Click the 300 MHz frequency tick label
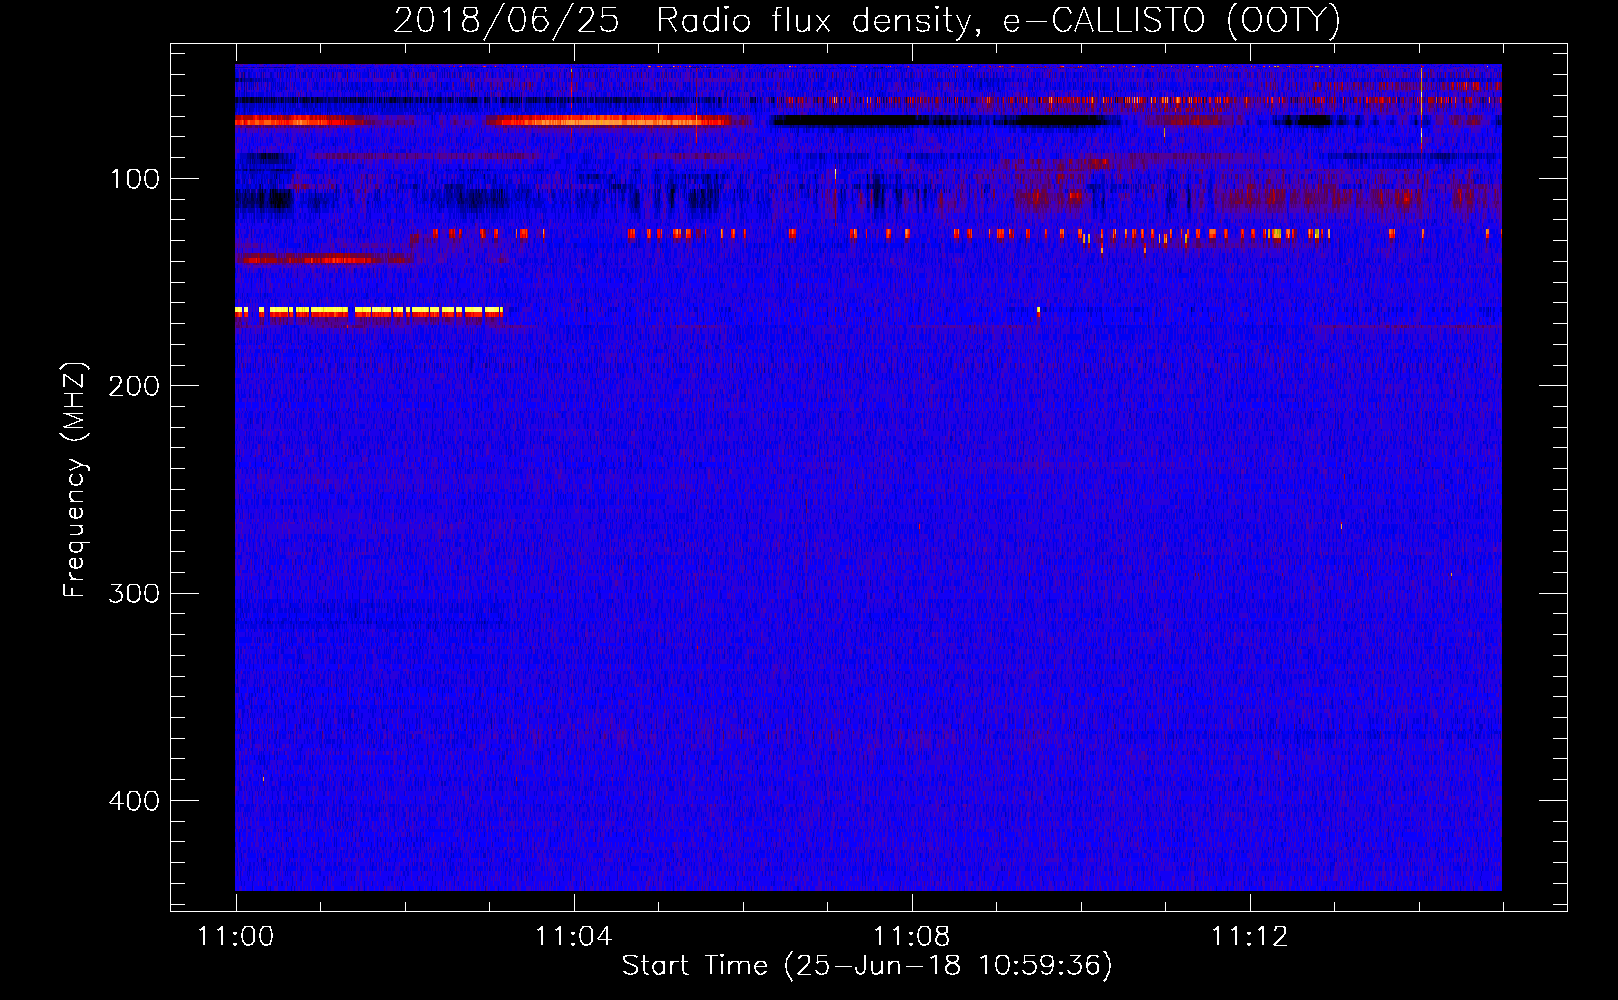The image size is (1618, 1000). [134, 593]
